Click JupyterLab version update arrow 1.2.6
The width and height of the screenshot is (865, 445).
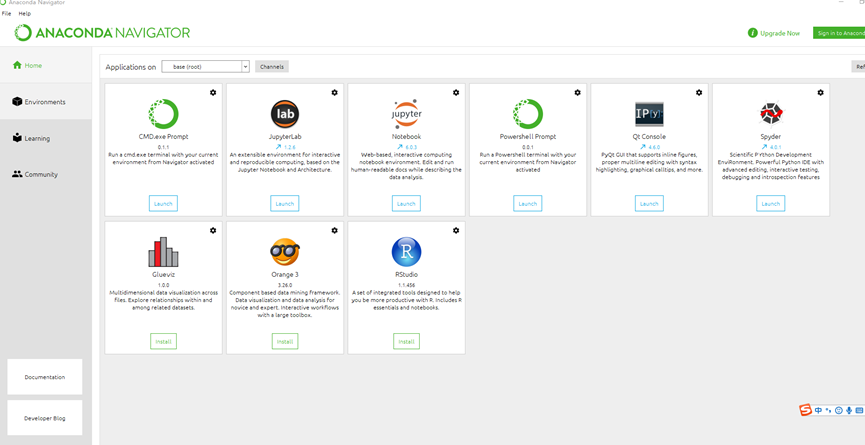click(x=285, y=147)
